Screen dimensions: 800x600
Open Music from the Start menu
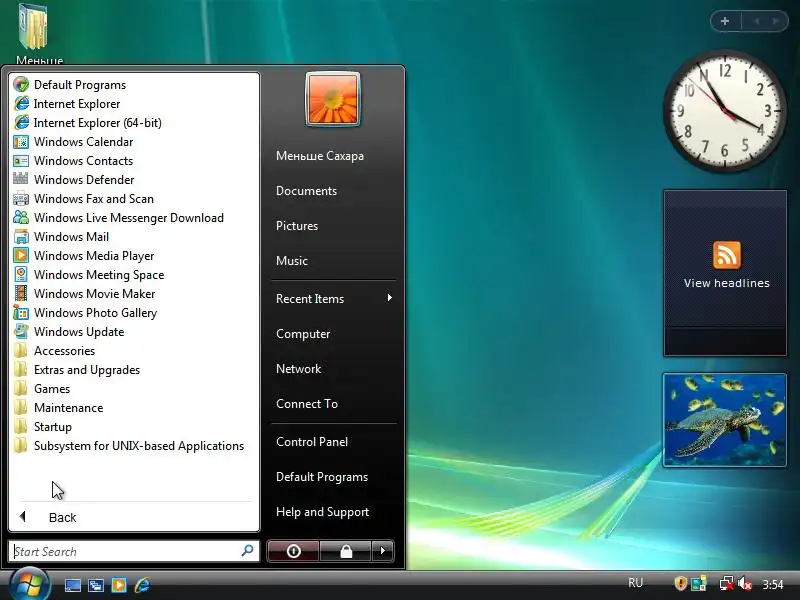292,261
